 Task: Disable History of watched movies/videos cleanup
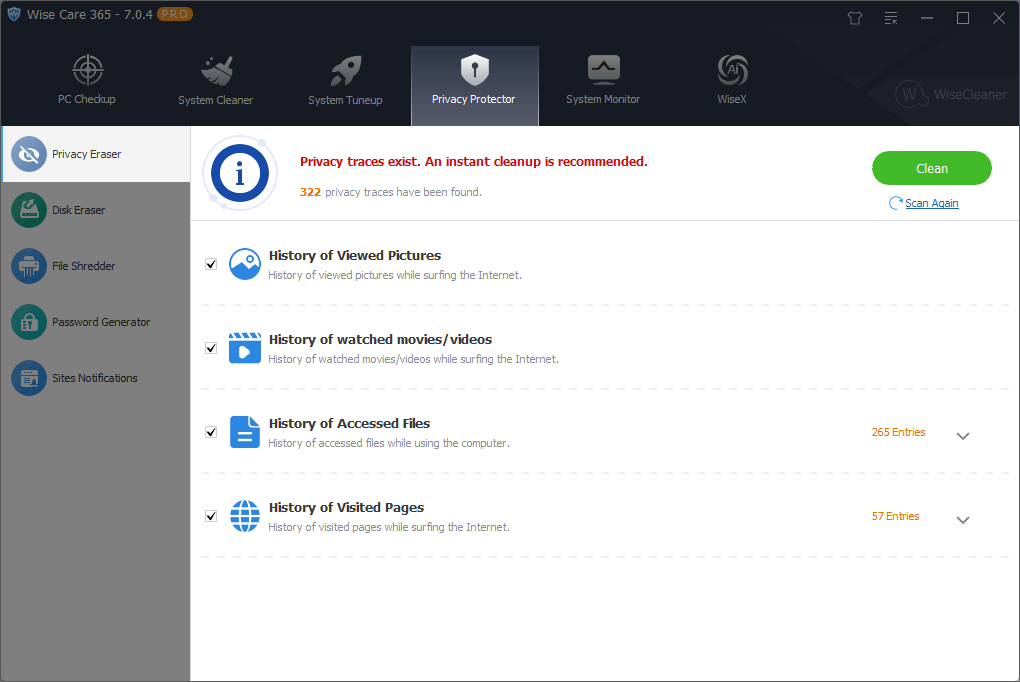tap(211, 347)
